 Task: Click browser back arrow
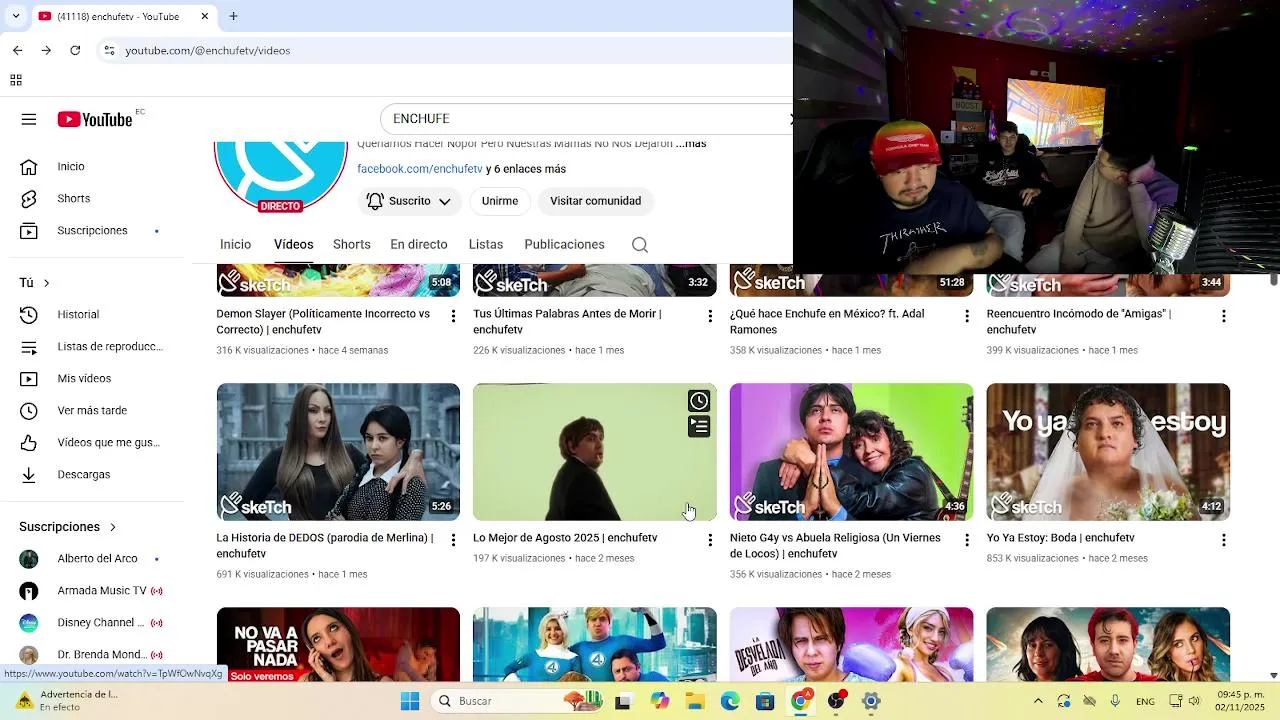point(18,50)
